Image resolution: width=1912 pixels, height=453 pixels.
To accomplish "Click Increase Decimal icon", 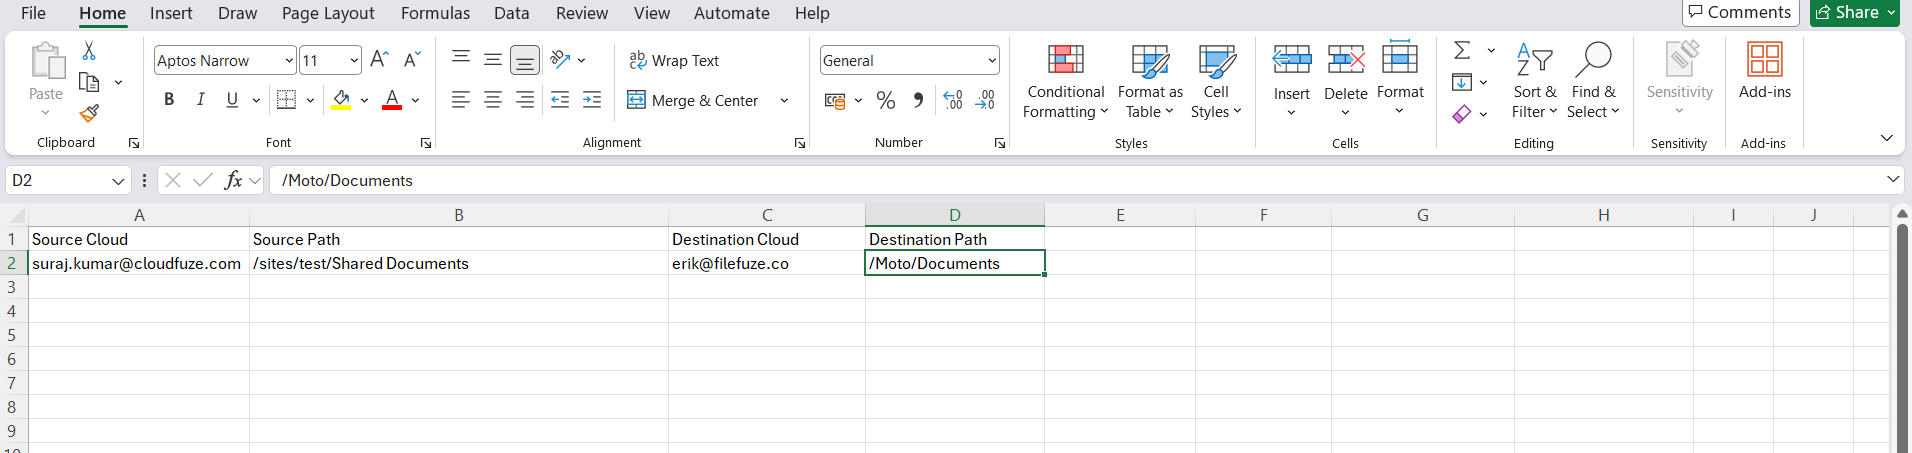I will [953, 100].
